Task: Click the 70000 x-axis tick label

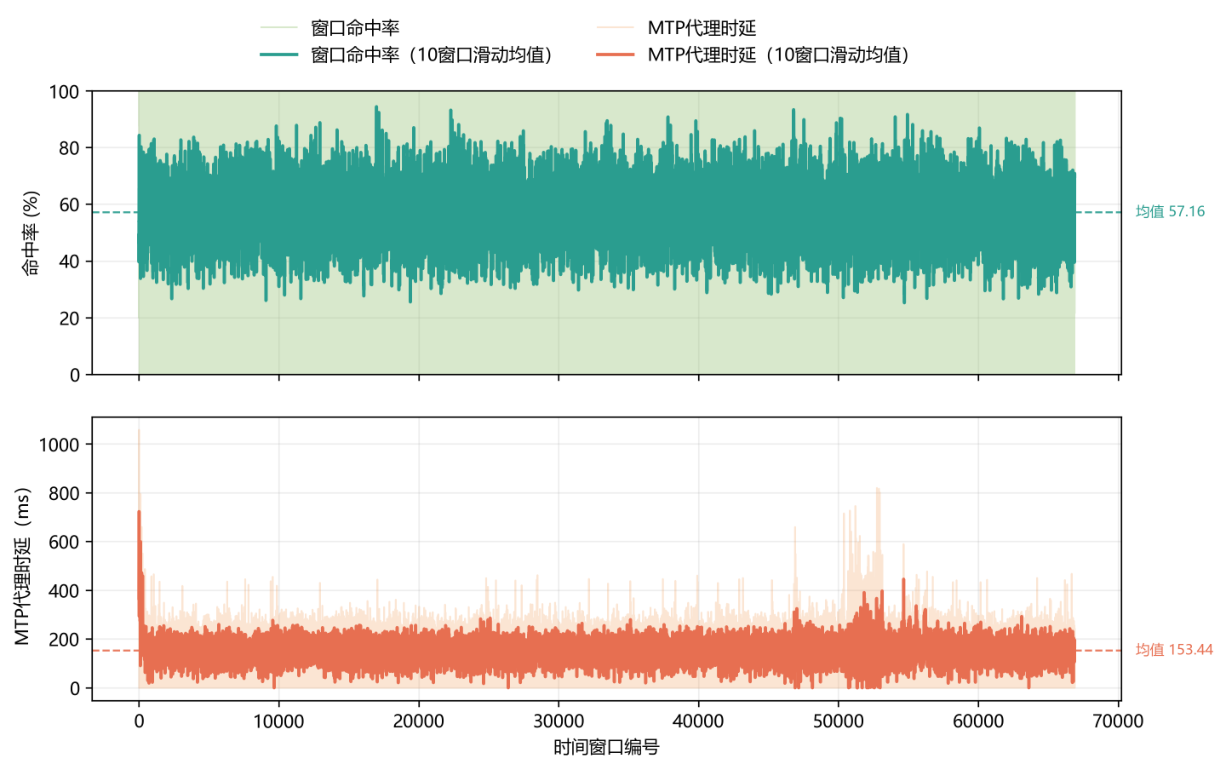Action: (x=1118, y=719)
